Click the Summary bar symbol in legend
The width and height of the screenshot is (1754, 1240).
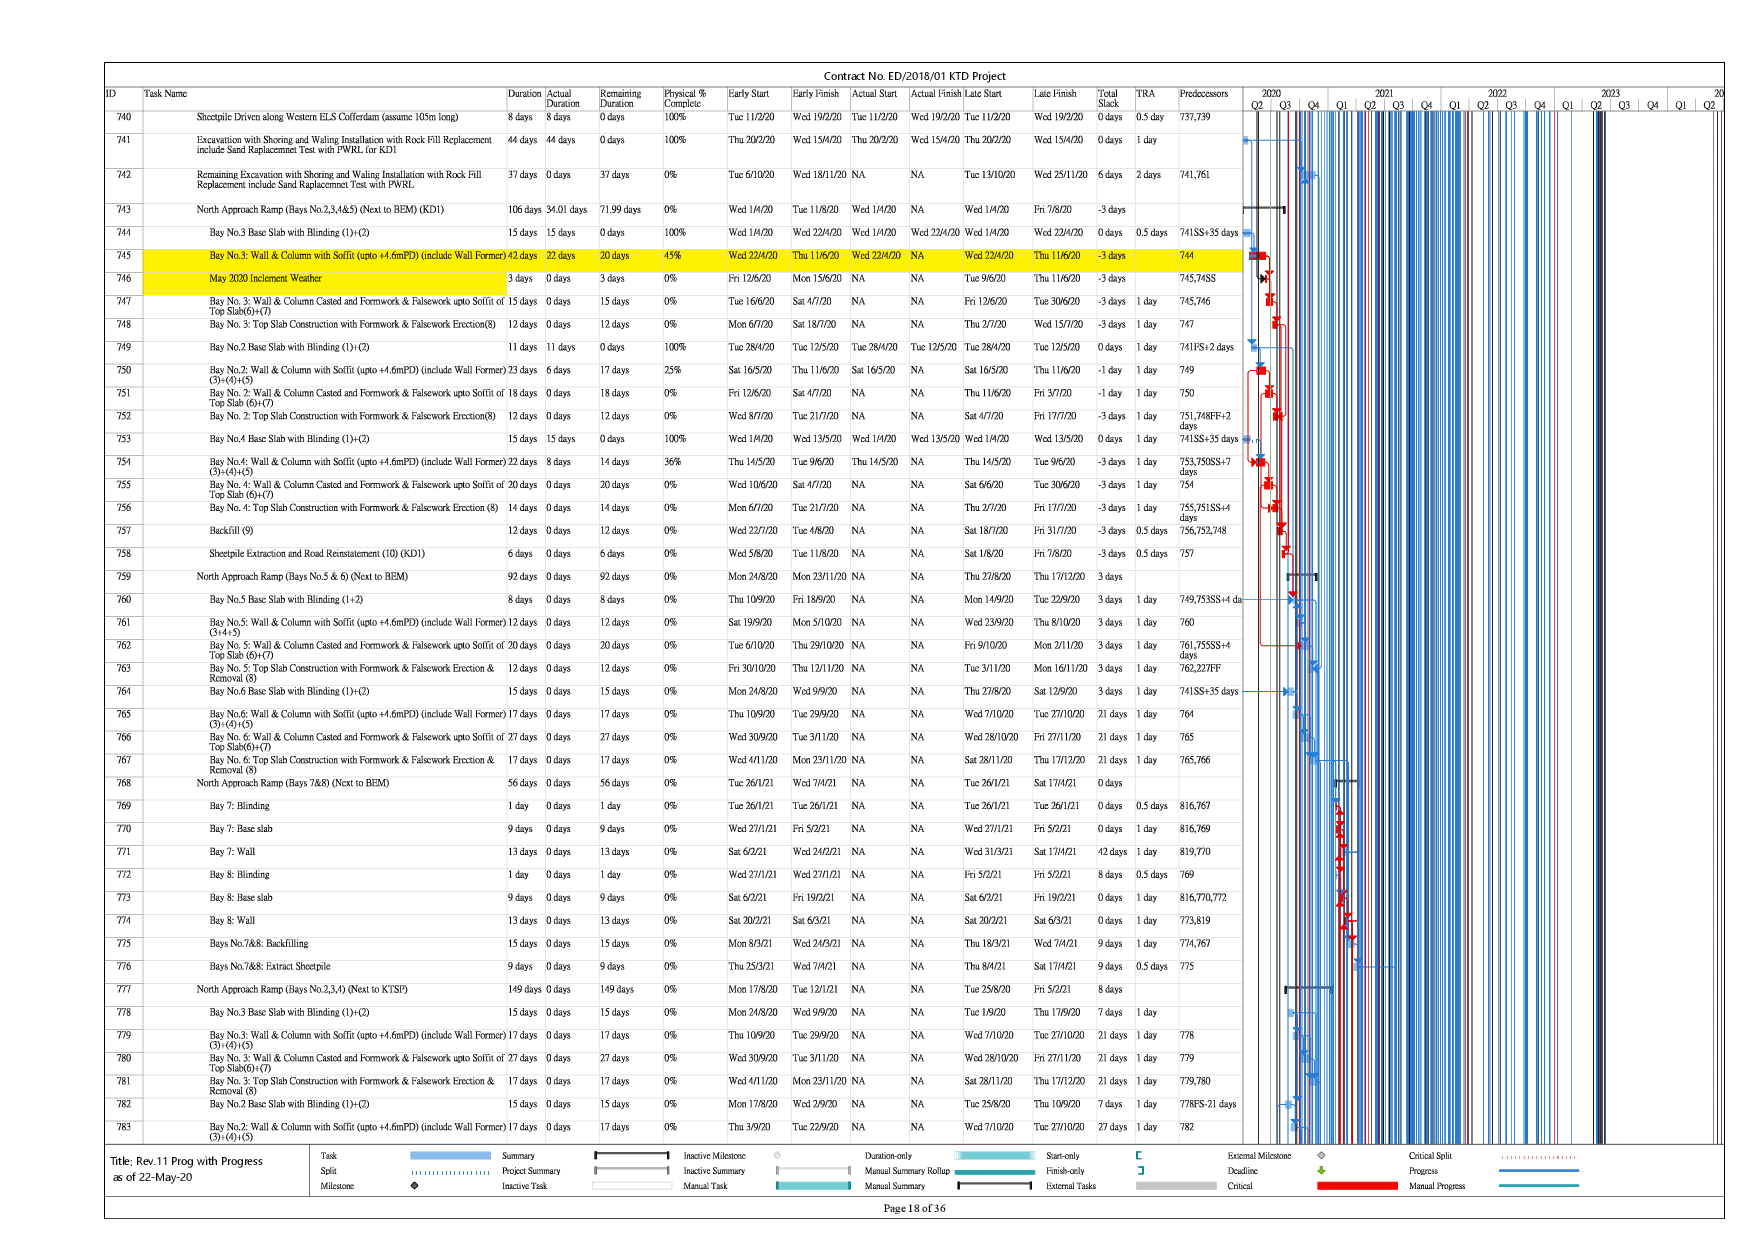(631, 1156)
